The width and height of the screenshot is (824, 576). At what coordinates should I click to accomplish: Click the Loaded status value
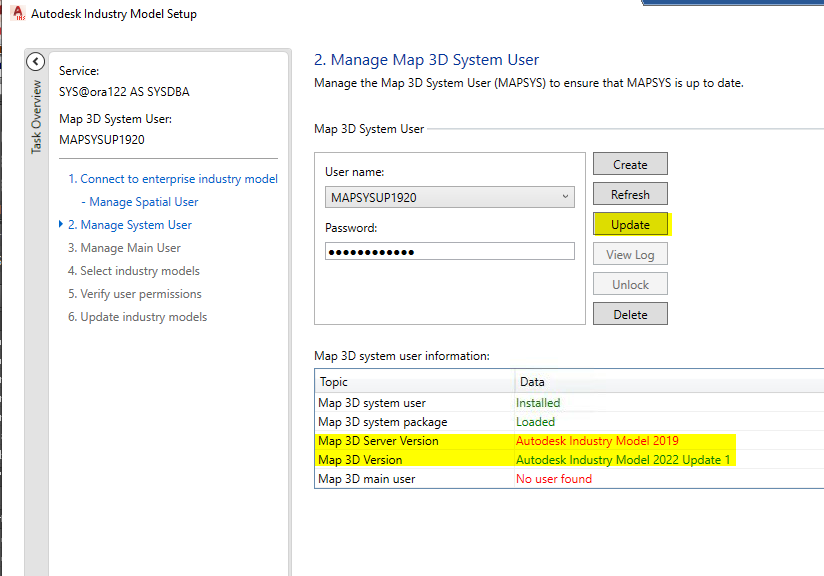tap(535, 421)
